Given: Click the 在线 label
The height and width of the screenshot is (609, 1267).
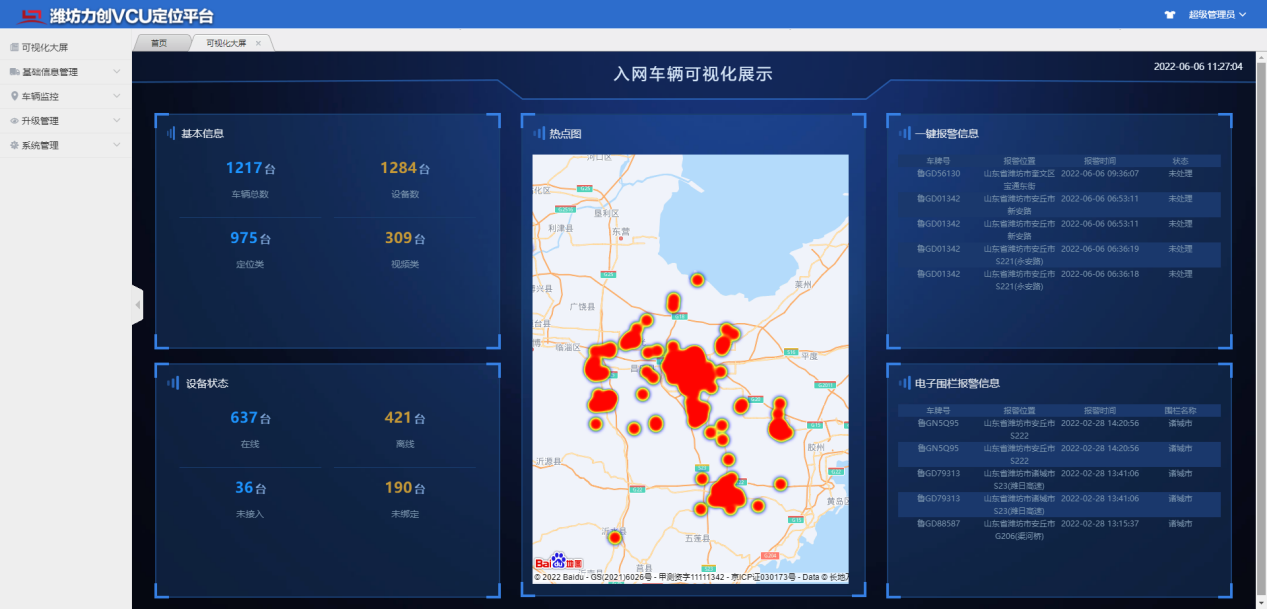Looking at the screenshot, I should coord(250,444).
